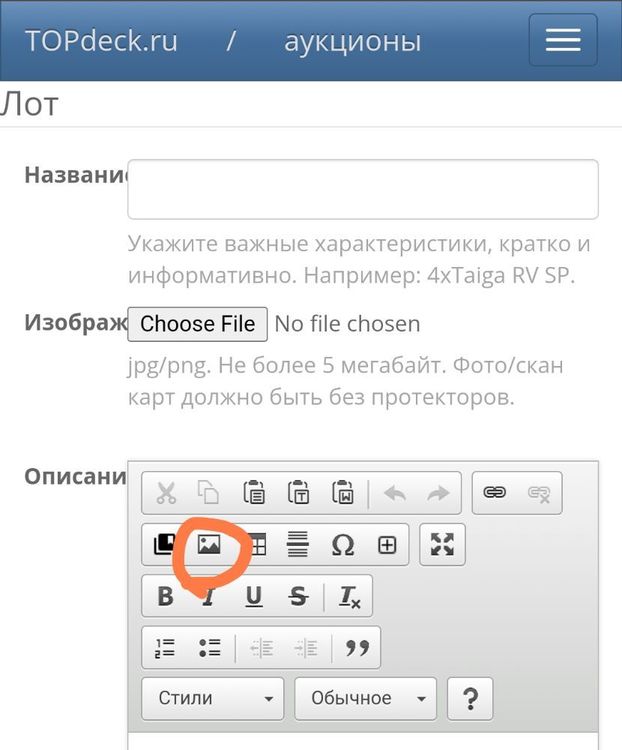Click Paste as plain text icon
The width and height of the screenshot is (622, 750).
[x=298, y=493]
